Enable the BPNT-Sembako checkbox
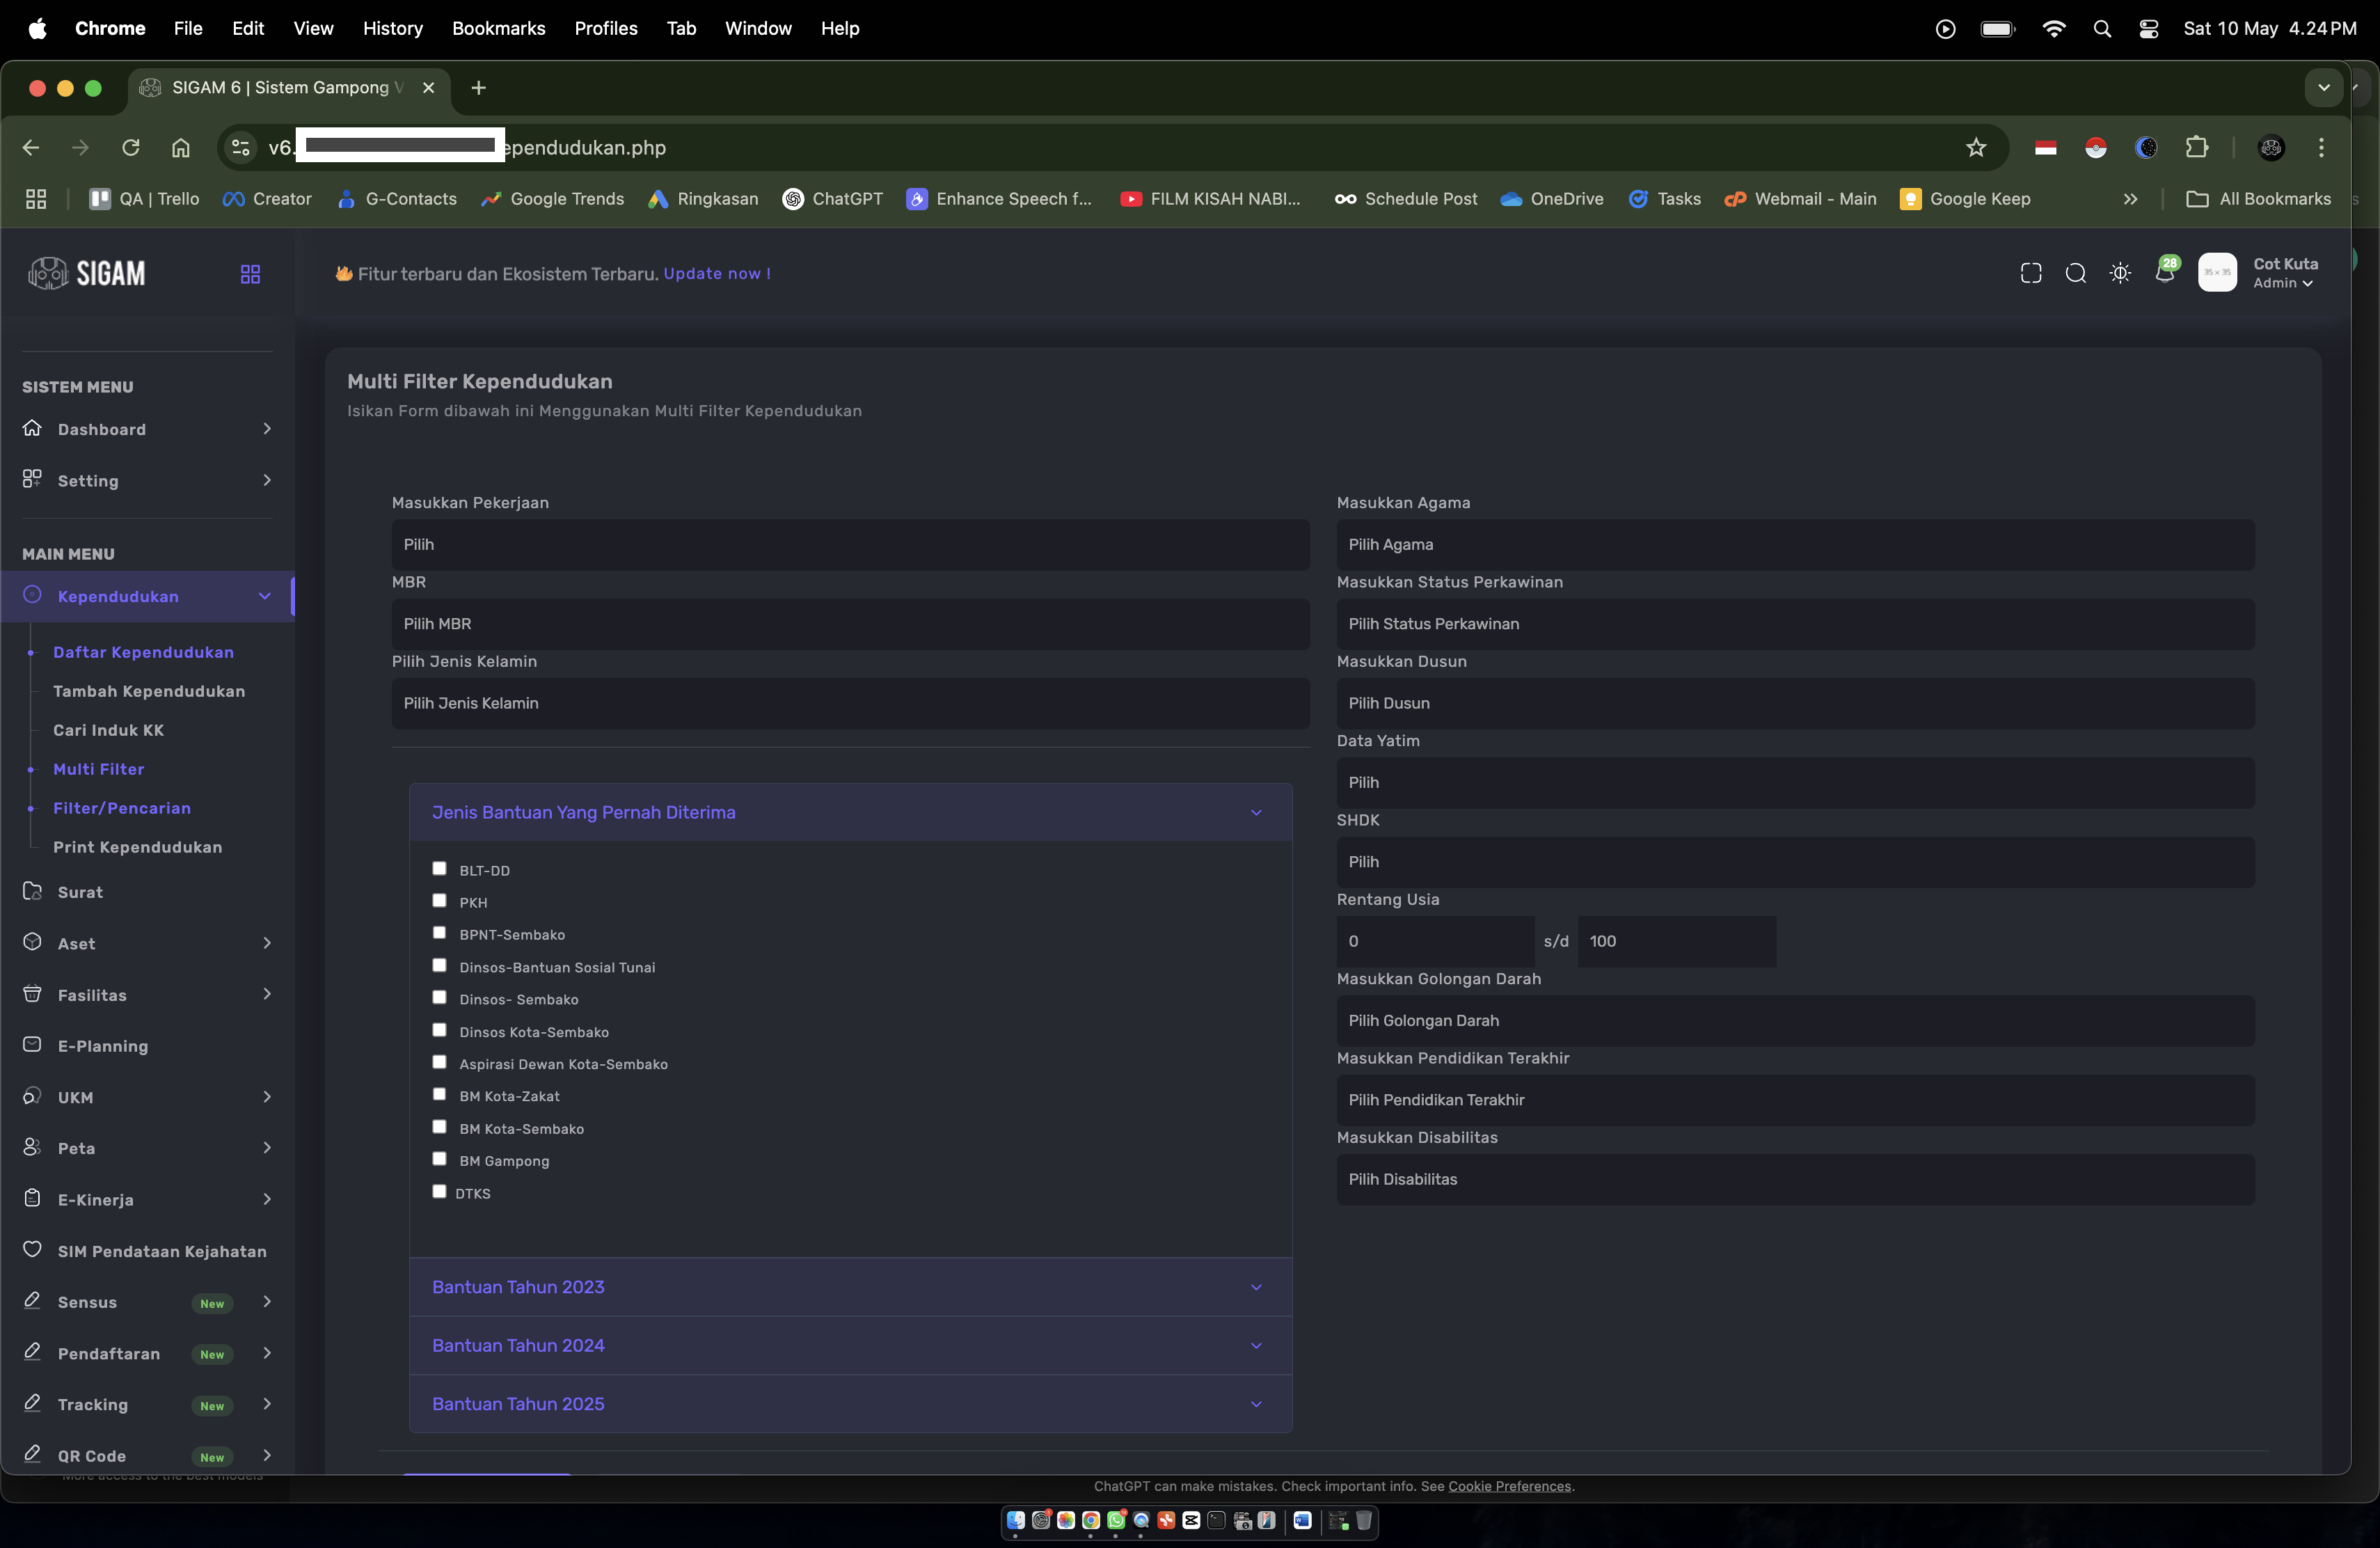The height and width of the screenshot is (1548, 2380). pyautogui.click(x=439, y=932)
